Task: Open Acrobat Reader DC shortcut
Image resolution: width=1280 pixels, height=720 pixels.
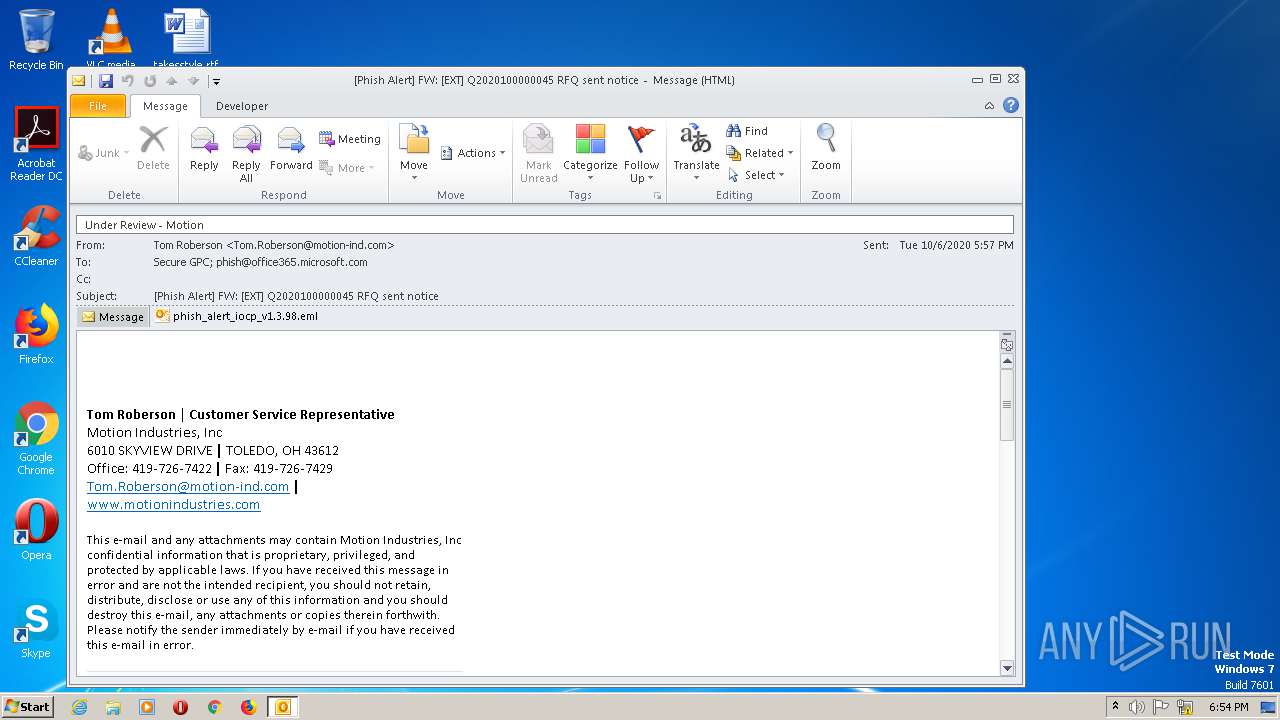Action: (x=36, y=144)
